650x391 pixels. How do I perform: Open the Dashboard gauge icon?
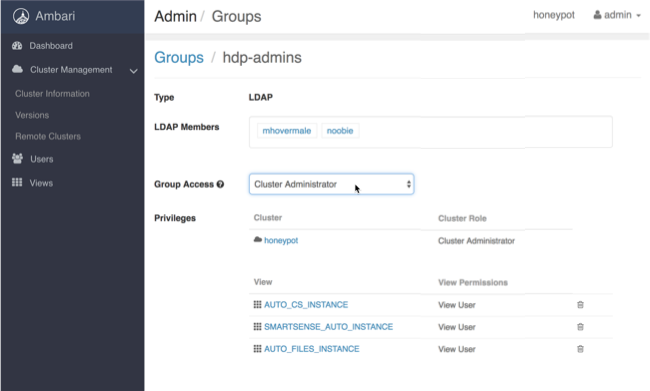pos(17,46)
